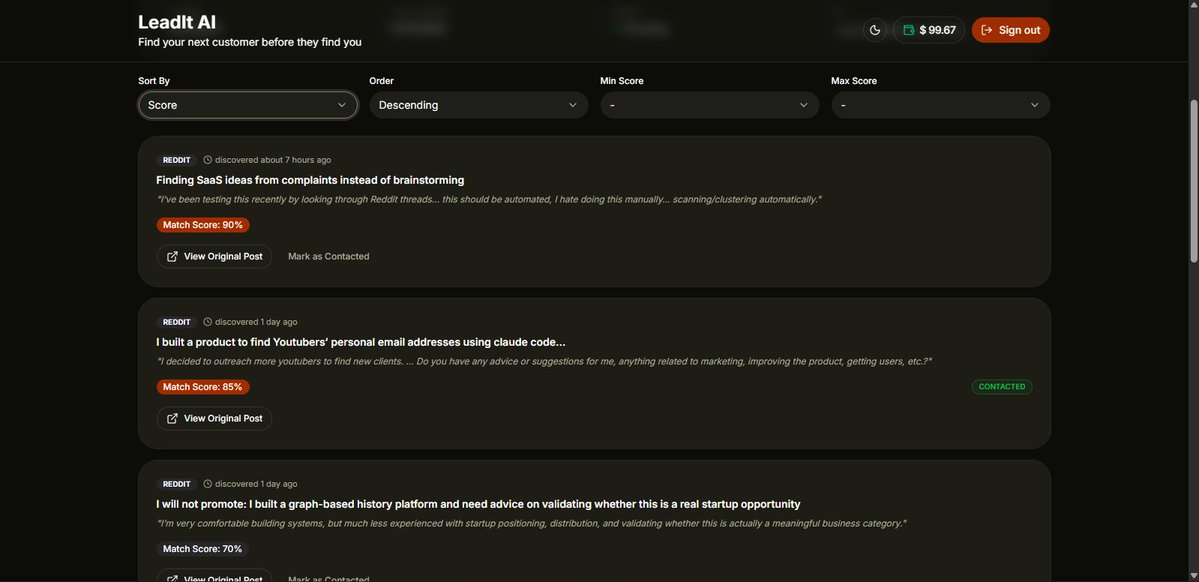This screenshot has width=1199, height=582.
Task: Expand the Max Score dropdown
Action: point(941,105)
